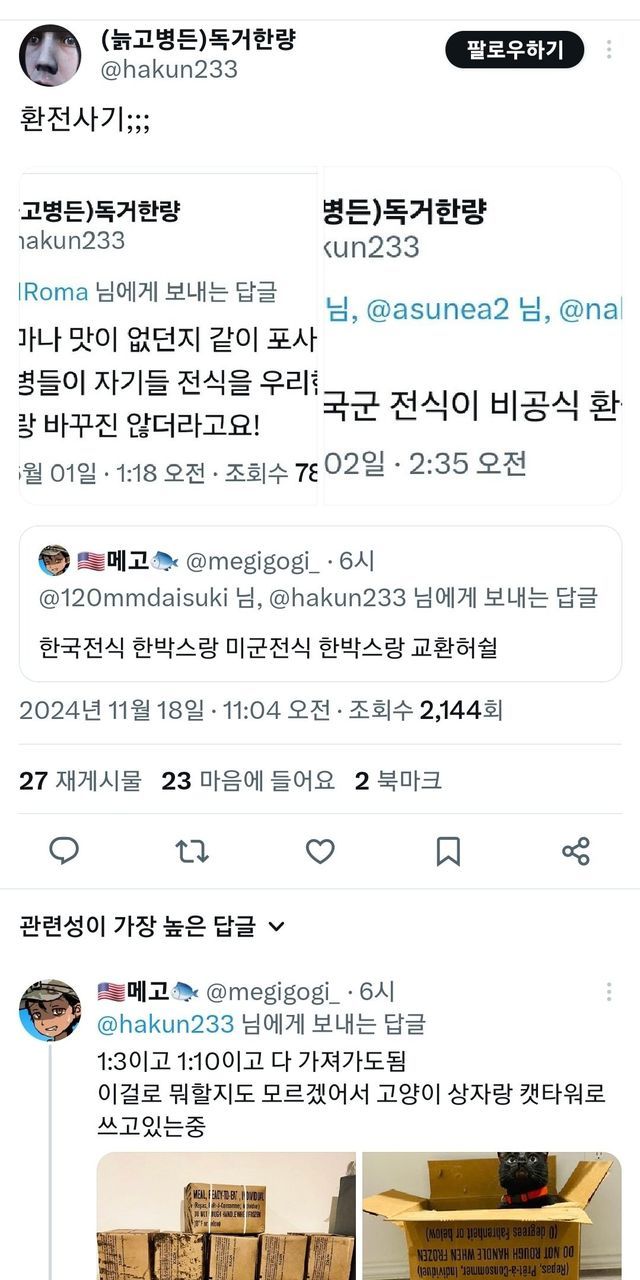Open cat in box photo
Image resolution: width=640 pixels, height=1280 pixels.
coord(492,1216)
